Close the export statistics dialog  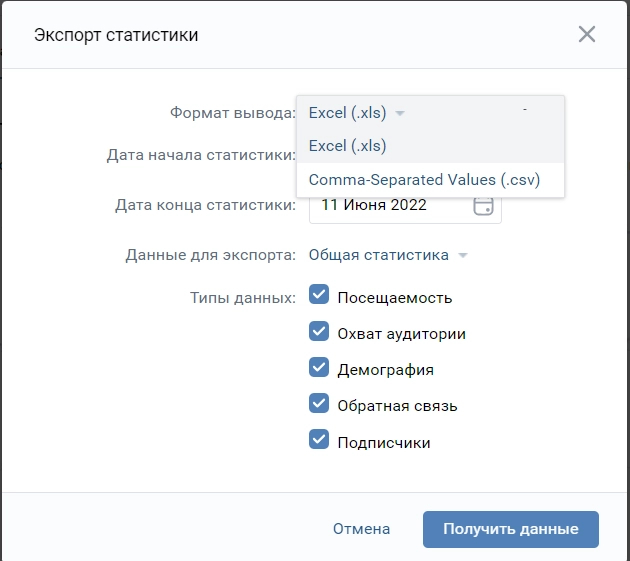[587, 35]
